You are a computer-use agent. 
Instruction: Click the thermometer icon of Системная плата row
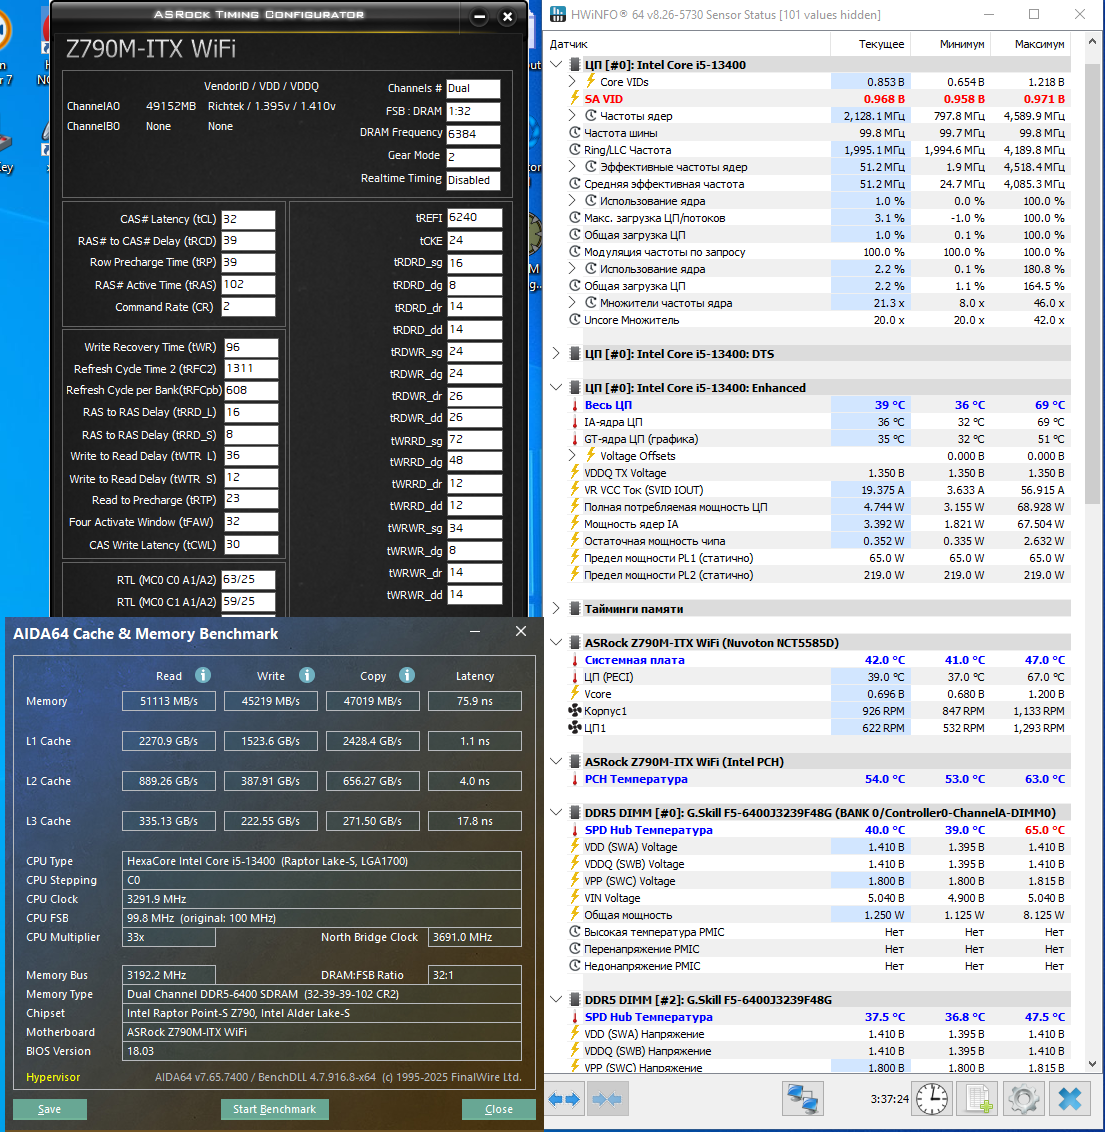click(575, 660)
